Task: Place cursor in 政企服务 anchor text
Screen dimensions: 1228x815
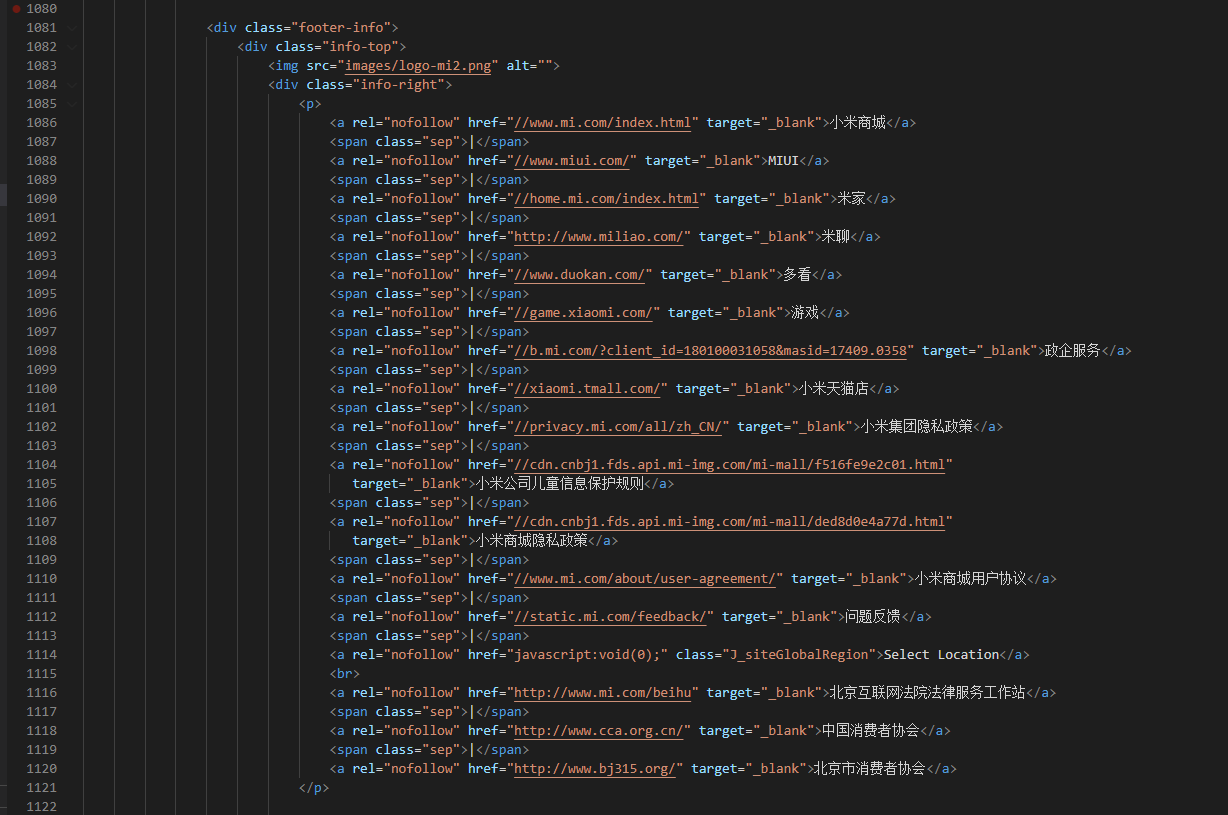Action: 1073,350
